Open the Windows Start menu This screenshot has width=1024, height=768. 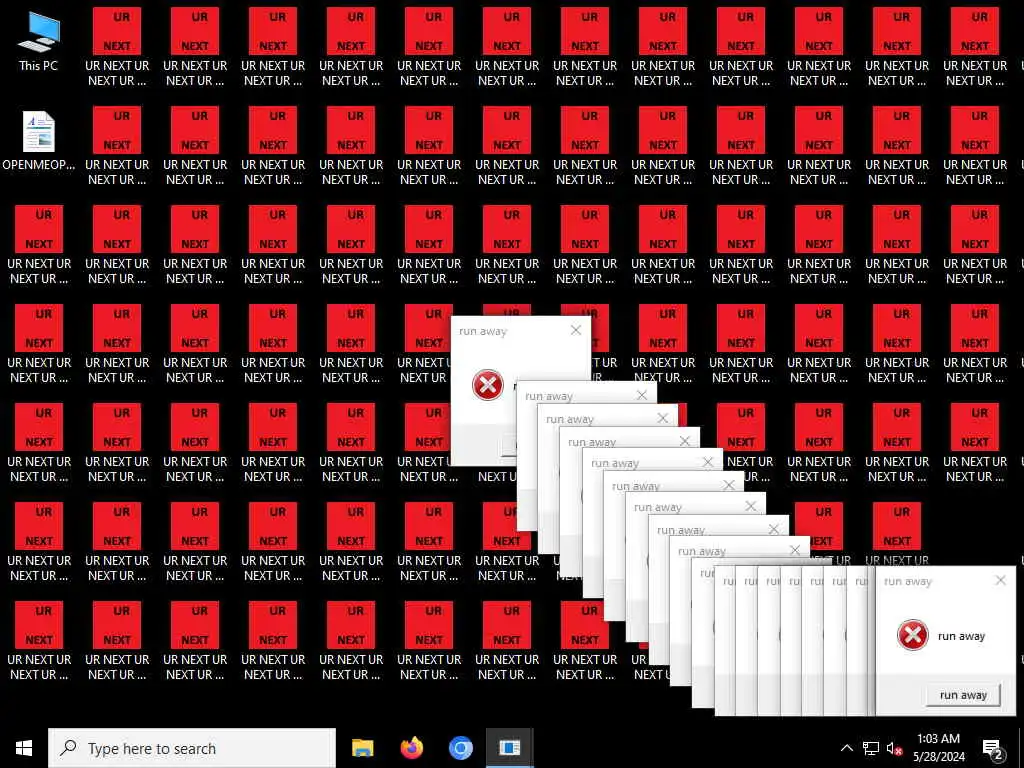(24, 748)
